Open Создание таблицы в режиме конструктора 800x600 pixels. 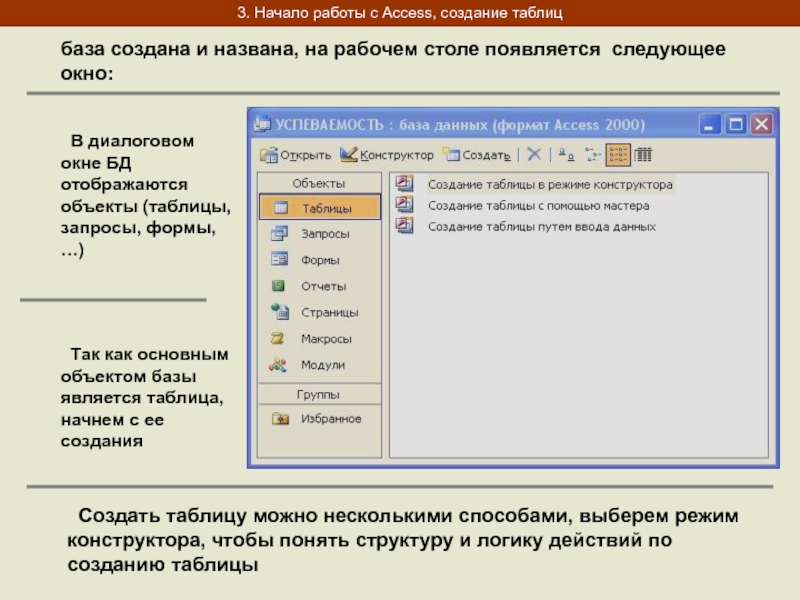point(550,185)
